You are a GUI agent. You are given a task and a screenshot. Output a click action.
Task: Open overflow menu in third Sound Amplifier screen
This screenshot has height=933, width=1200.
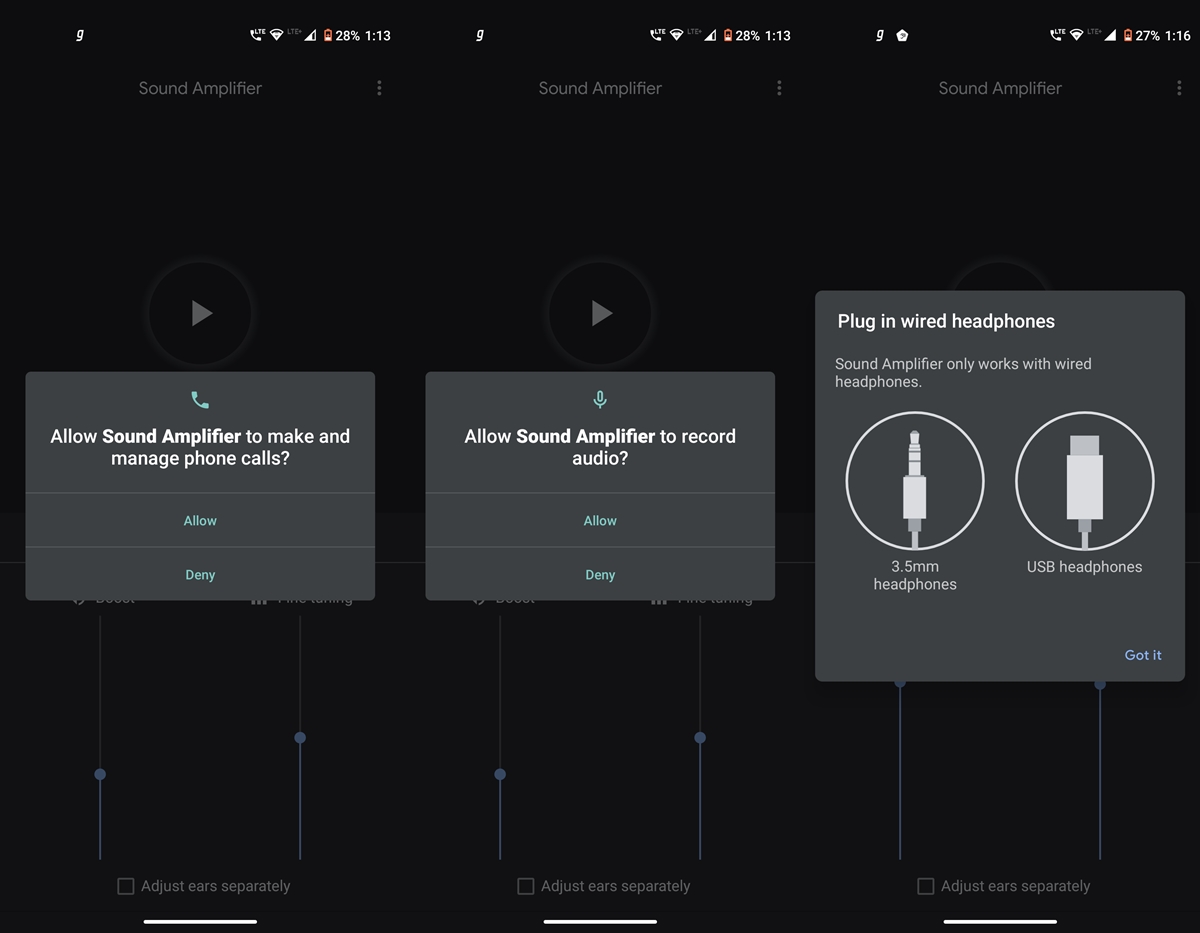coord(1179,88)
